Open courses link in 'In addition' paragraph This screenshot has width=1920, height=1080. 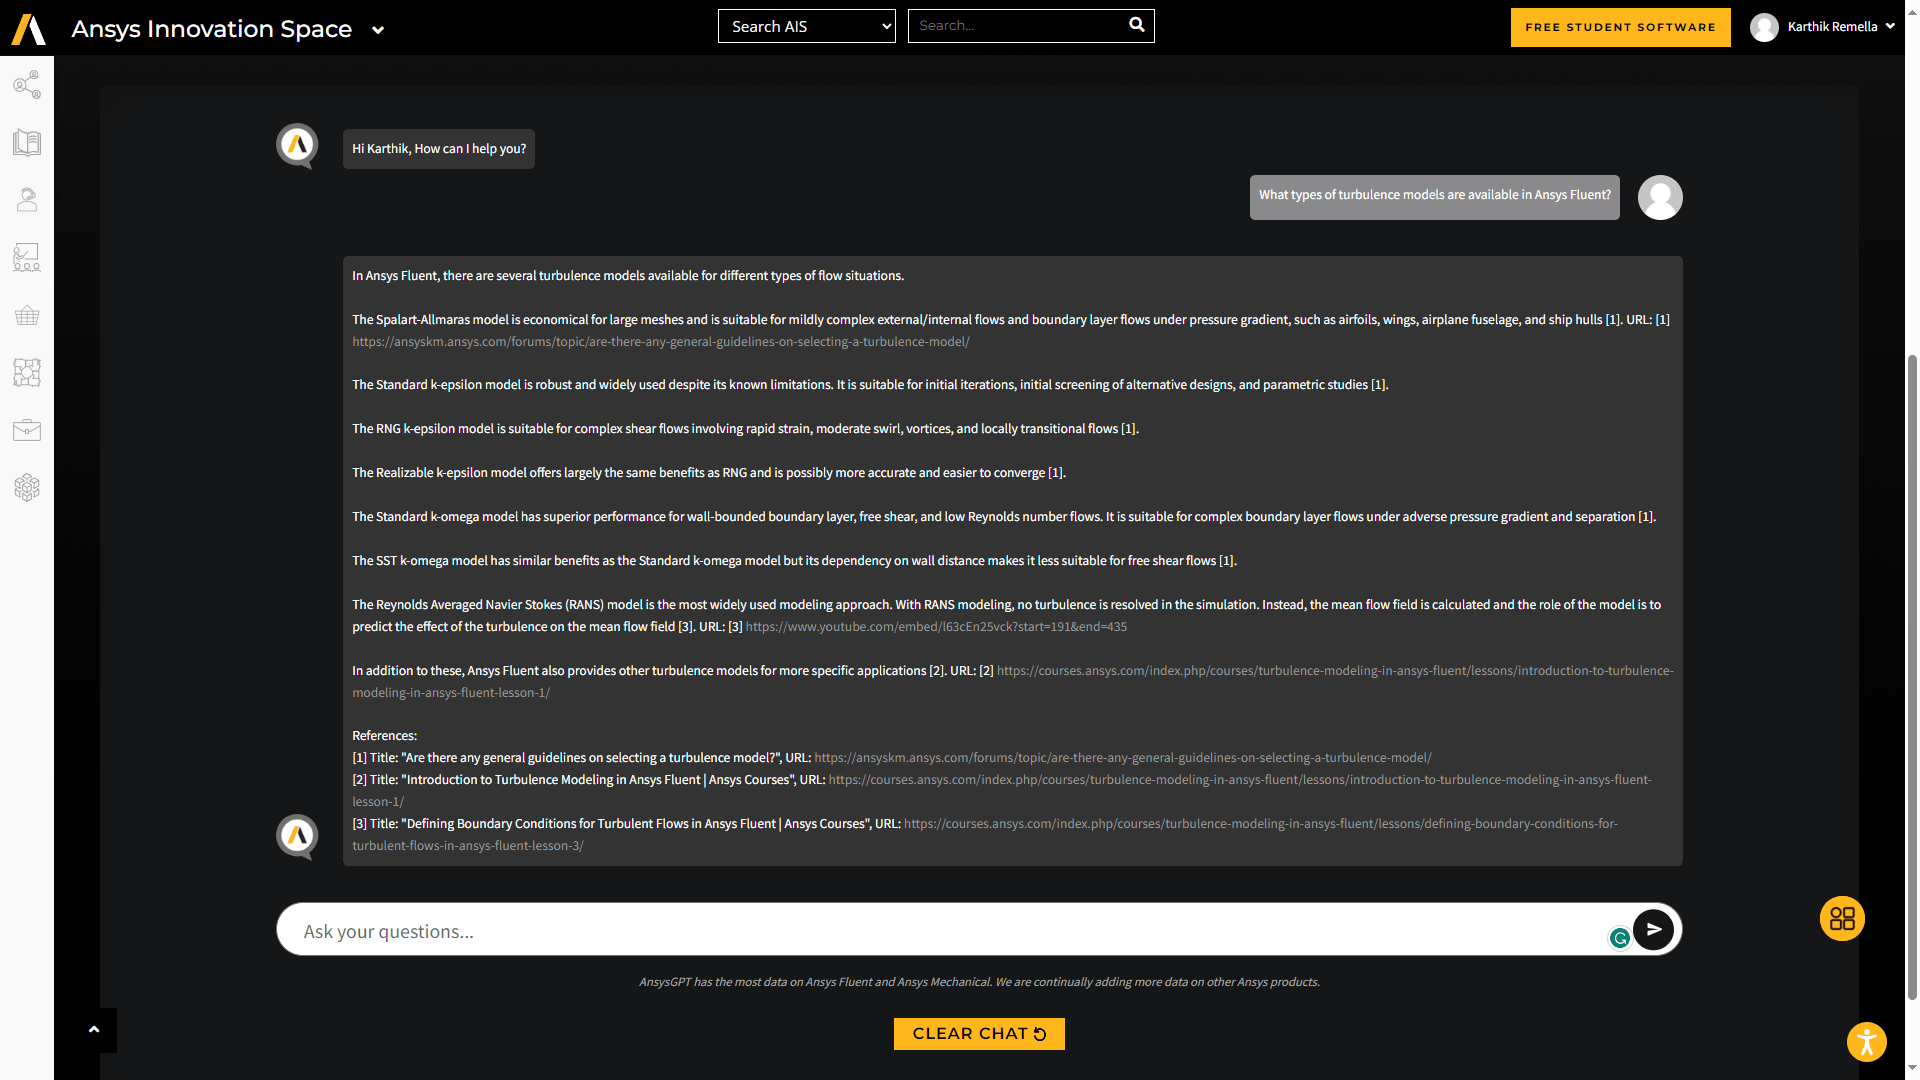pos(1013,681)
